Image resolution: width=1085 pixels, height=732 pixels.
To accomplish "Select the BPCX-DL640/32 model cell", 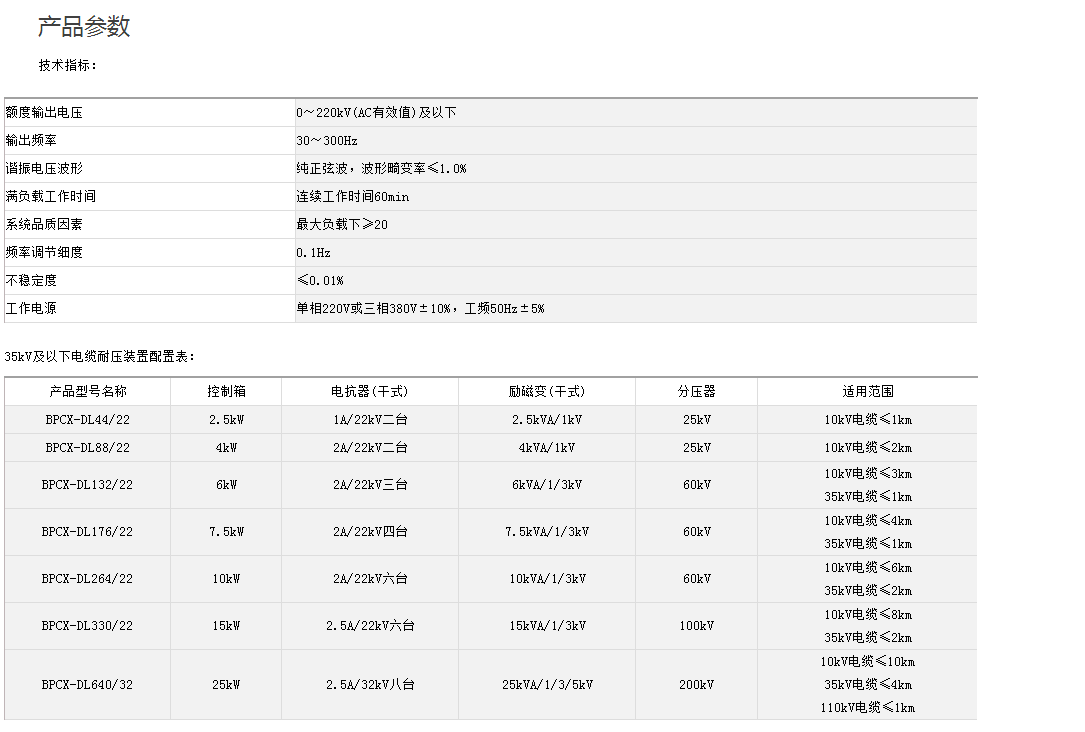I will click(87, 685).
